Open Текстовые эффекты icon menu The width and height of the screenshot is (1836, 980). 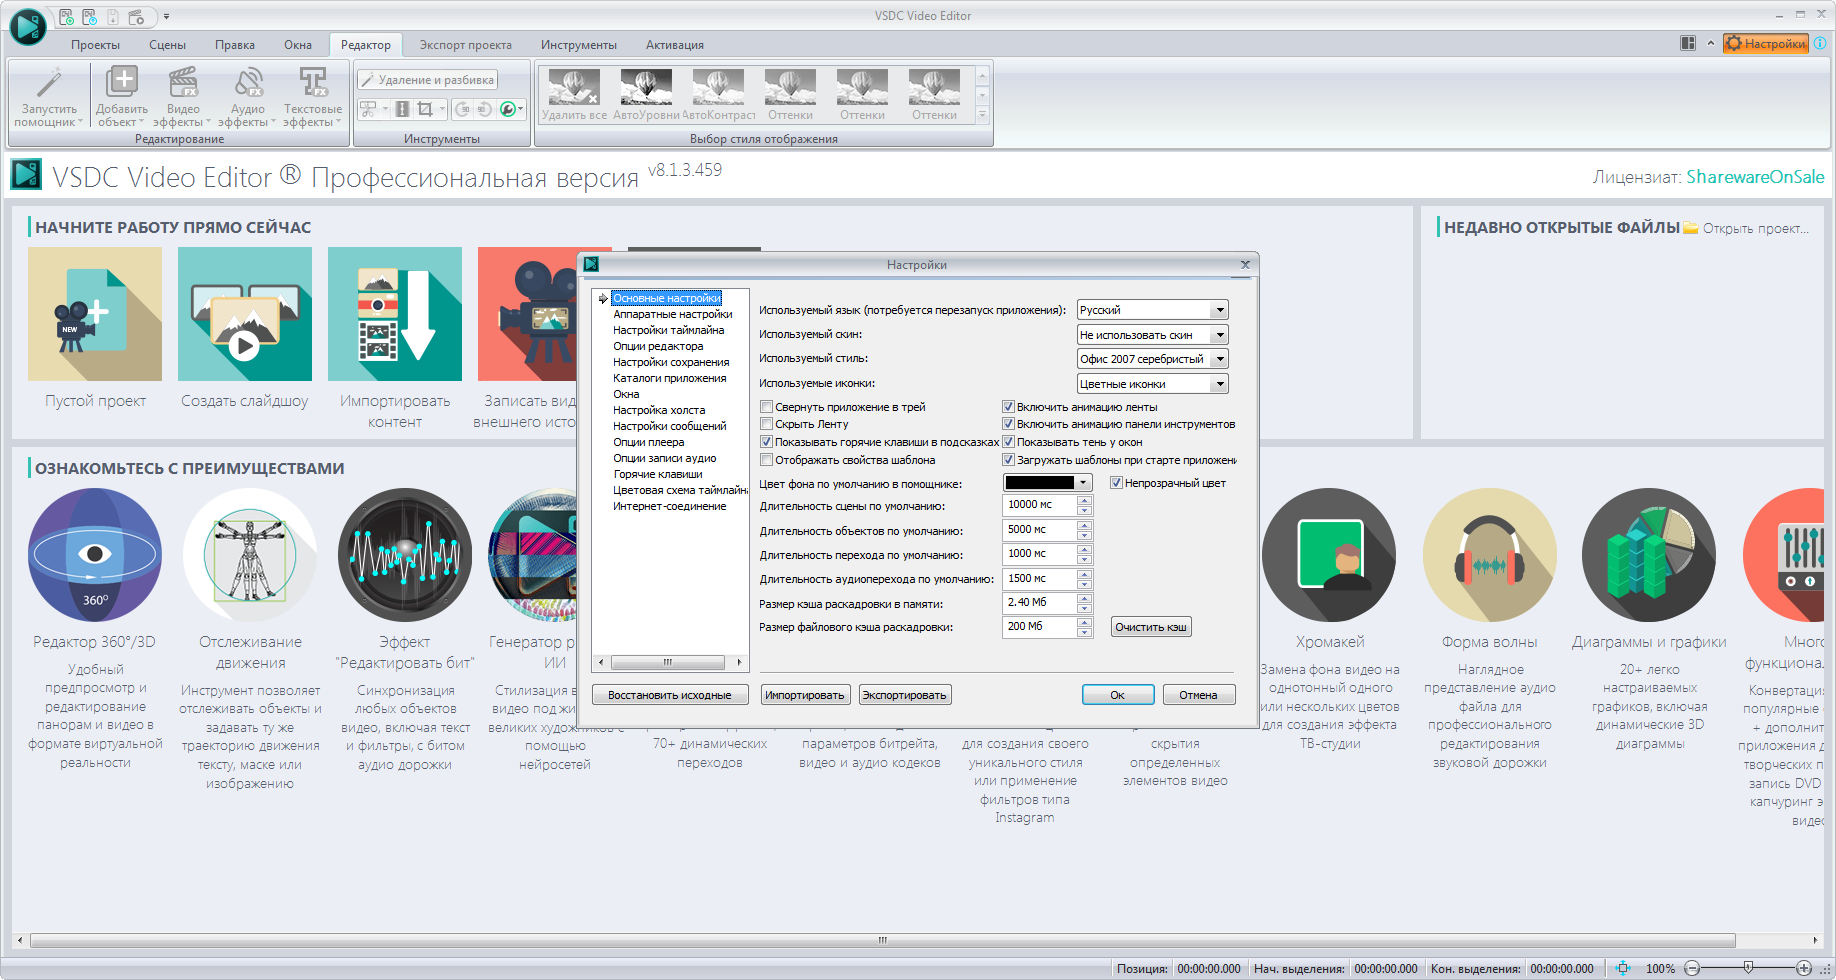click(x=312, y=85)
